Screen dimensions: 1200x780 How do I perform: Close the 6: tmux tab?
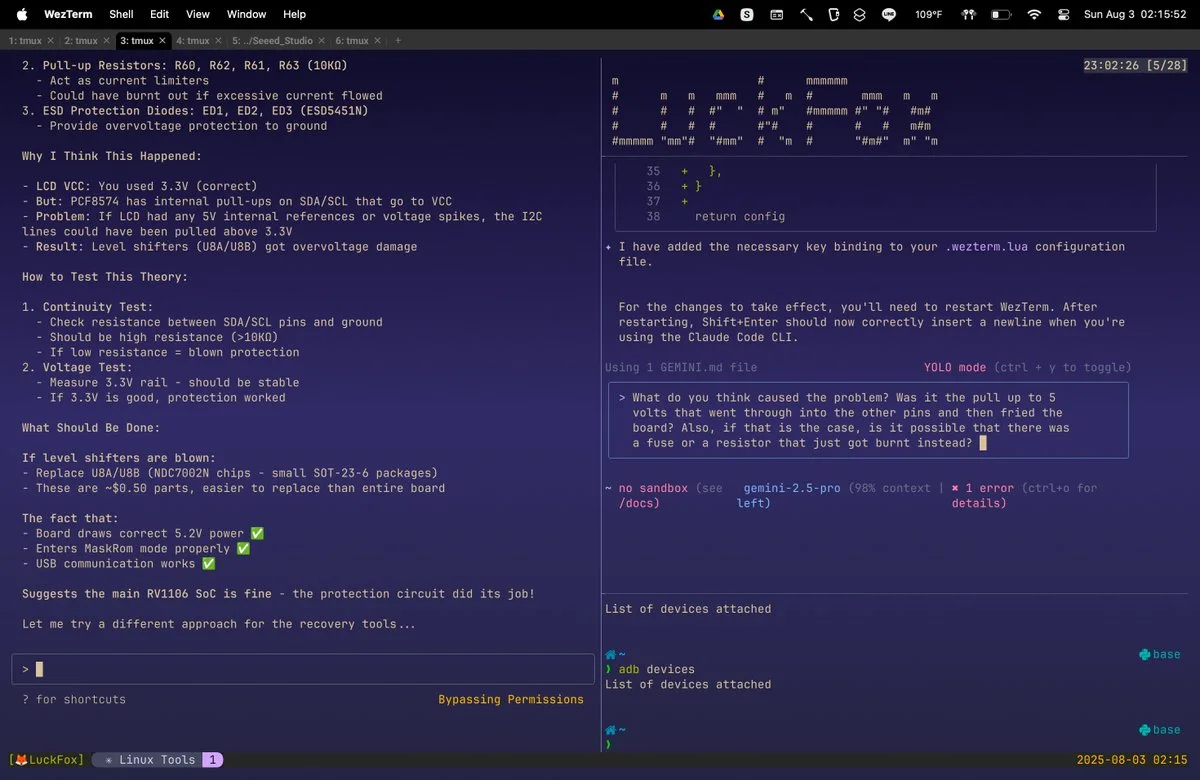379,41
